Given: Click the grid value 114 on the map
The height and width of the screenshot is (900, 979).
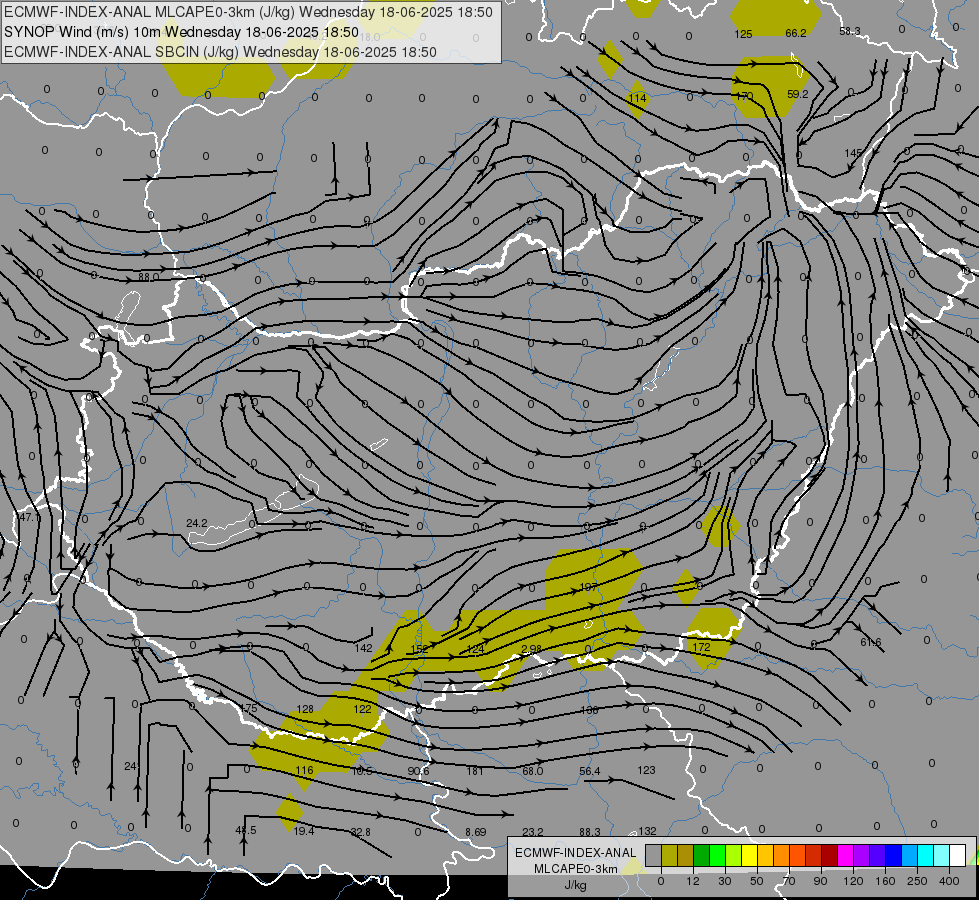Looking at the screenshot, I should [x=637, y=98].
